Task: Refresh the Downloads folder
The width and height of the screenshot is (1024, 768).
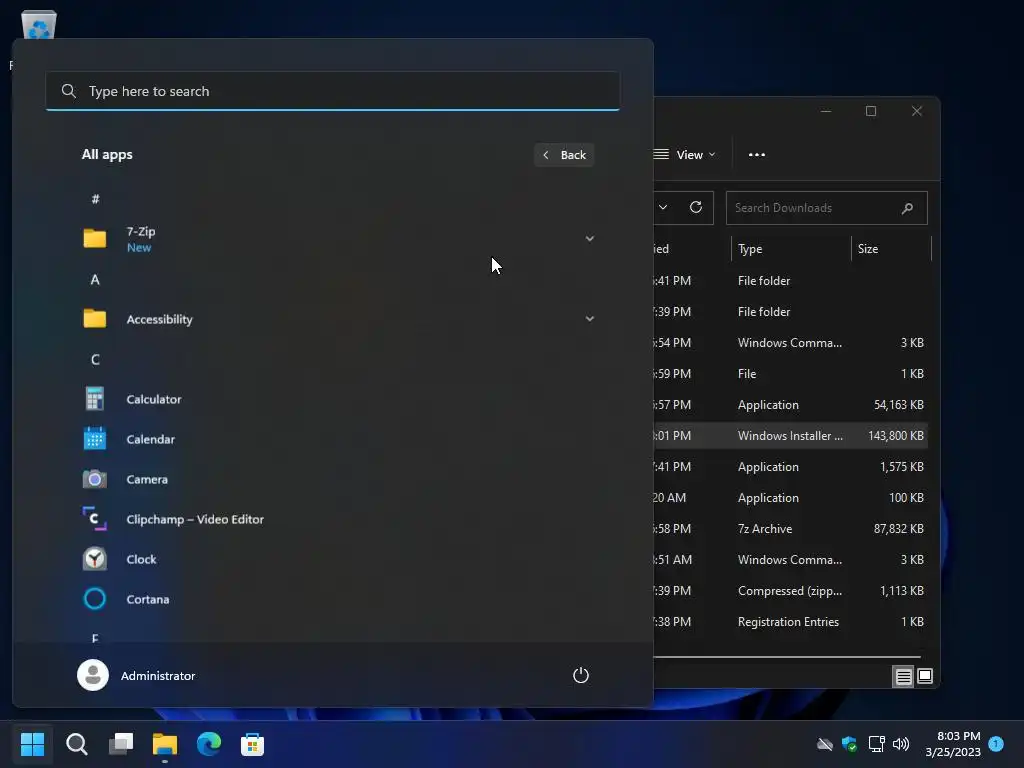Action: click(x=696, y=207)
